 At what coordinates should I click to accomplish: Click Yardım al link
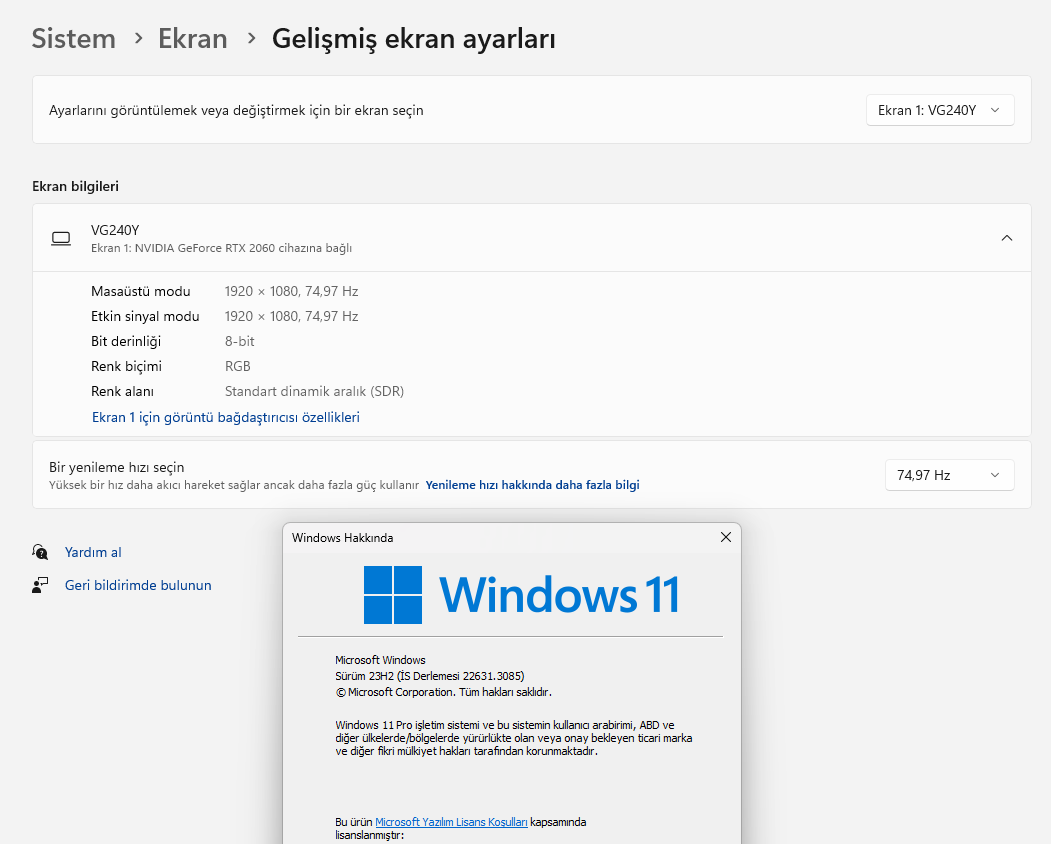[93, 552]
